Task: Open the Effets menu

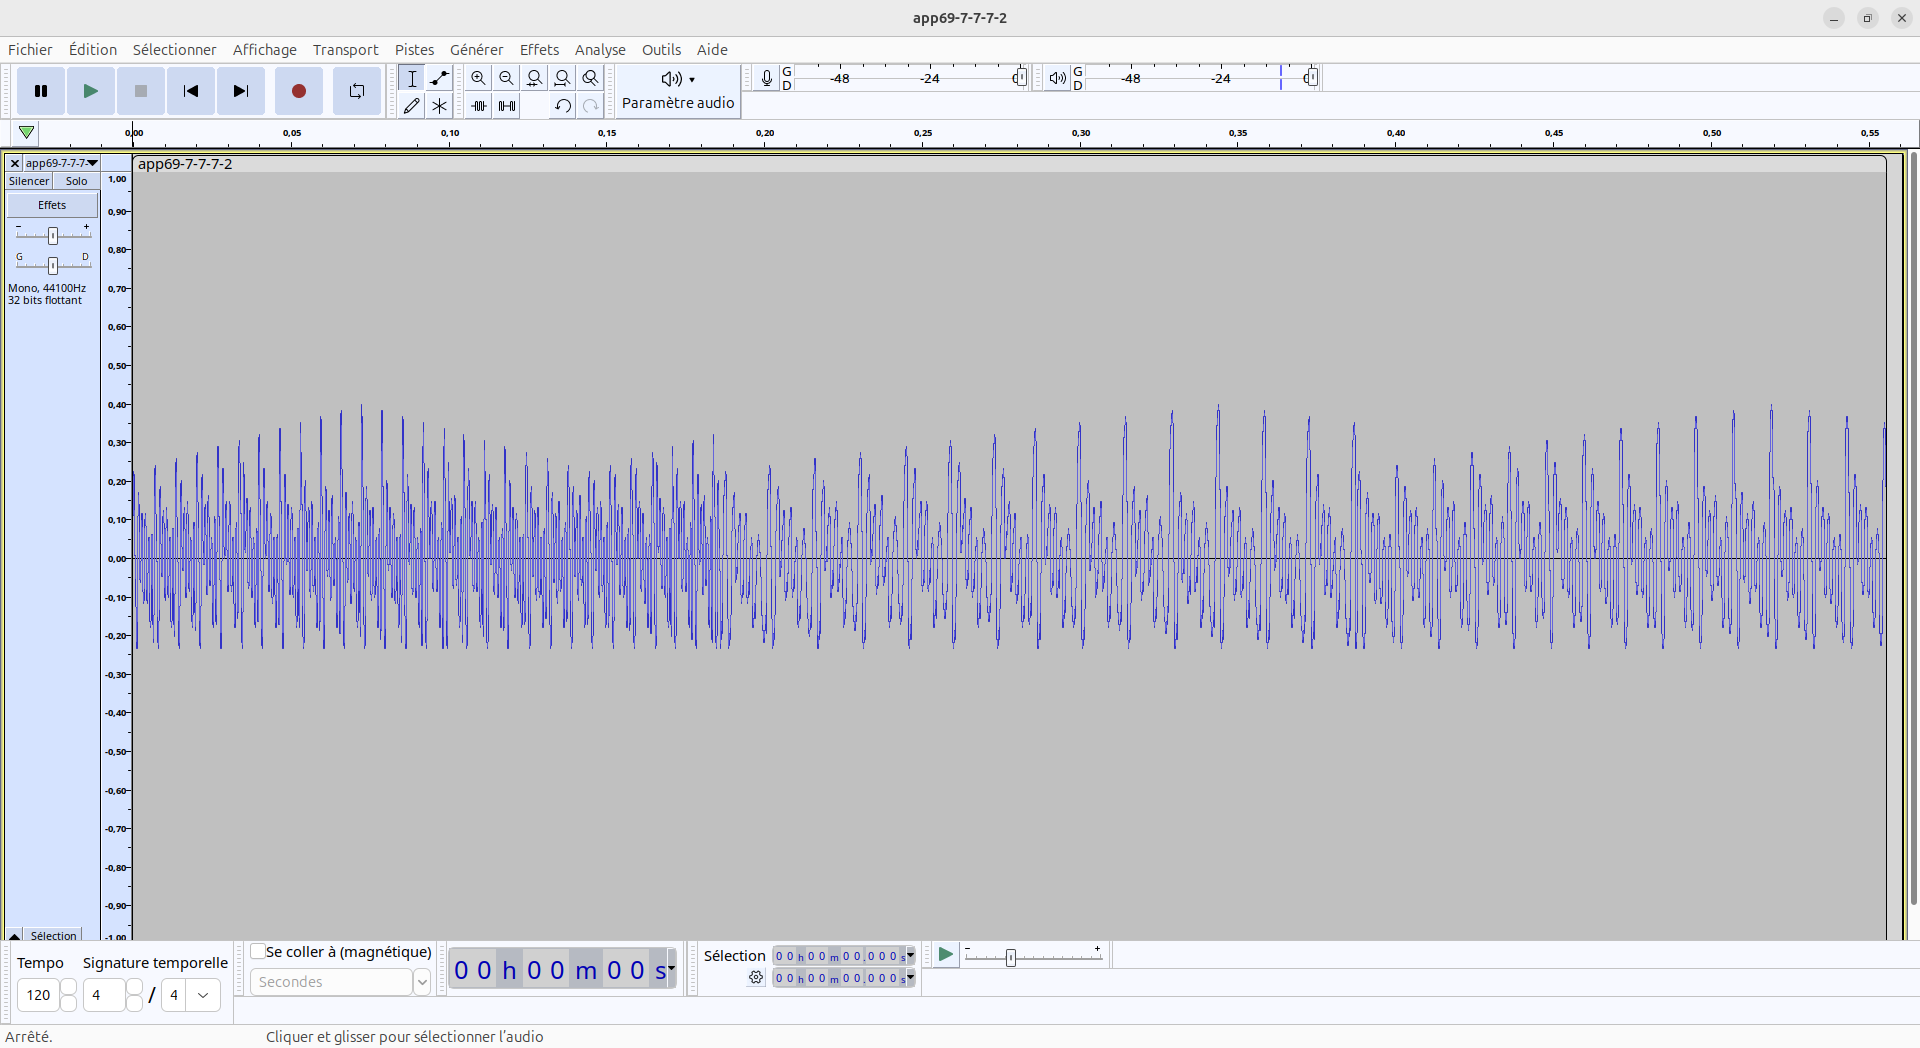Action: click(539, 50)
